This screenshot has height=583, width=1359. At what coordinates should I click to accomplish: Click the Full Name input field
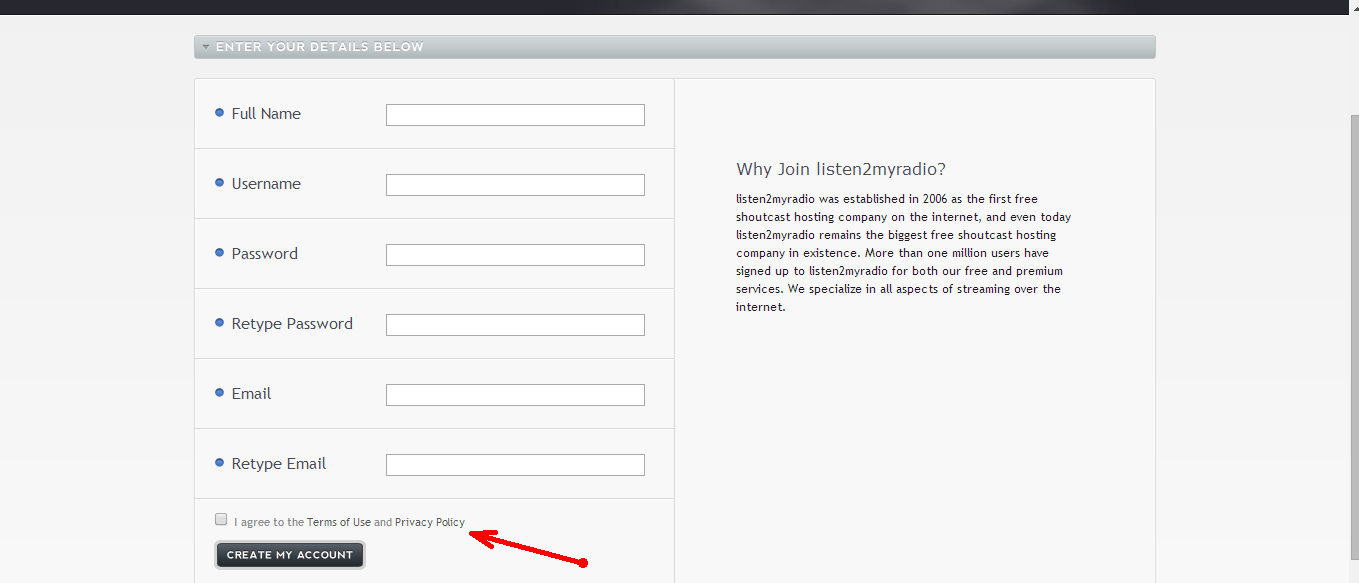click(x=515, y=115)
